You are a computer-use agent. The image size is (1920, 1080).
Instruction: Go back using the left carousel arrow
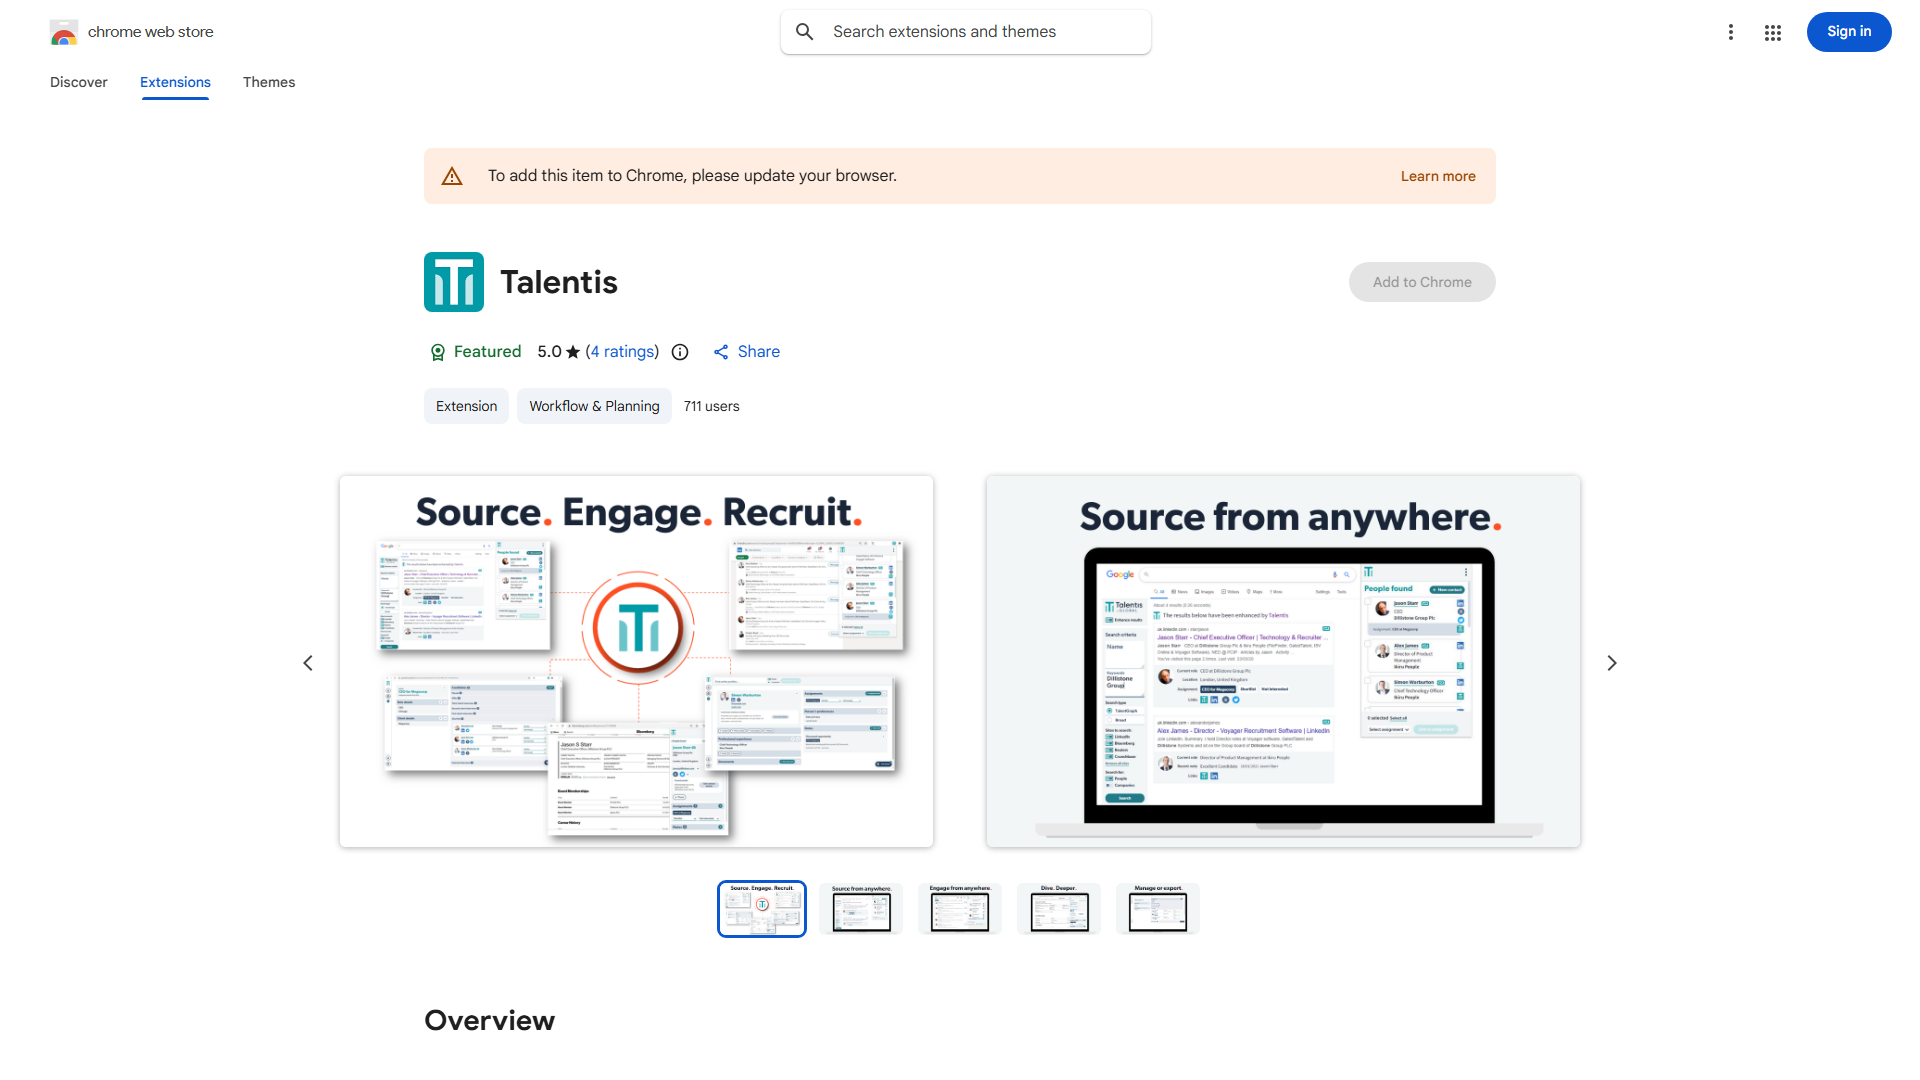click(x=308, y=662)
